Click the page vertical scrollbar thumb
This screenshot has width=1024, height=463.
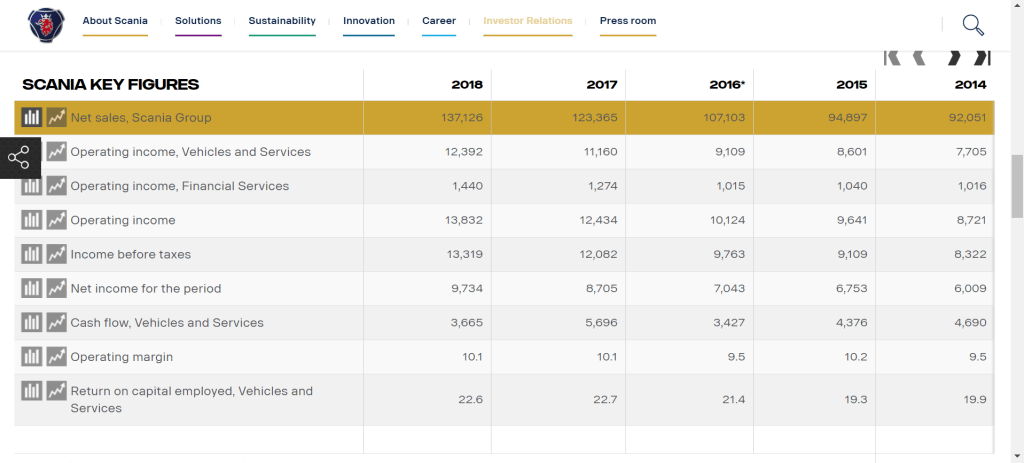tap(1017, 186)
